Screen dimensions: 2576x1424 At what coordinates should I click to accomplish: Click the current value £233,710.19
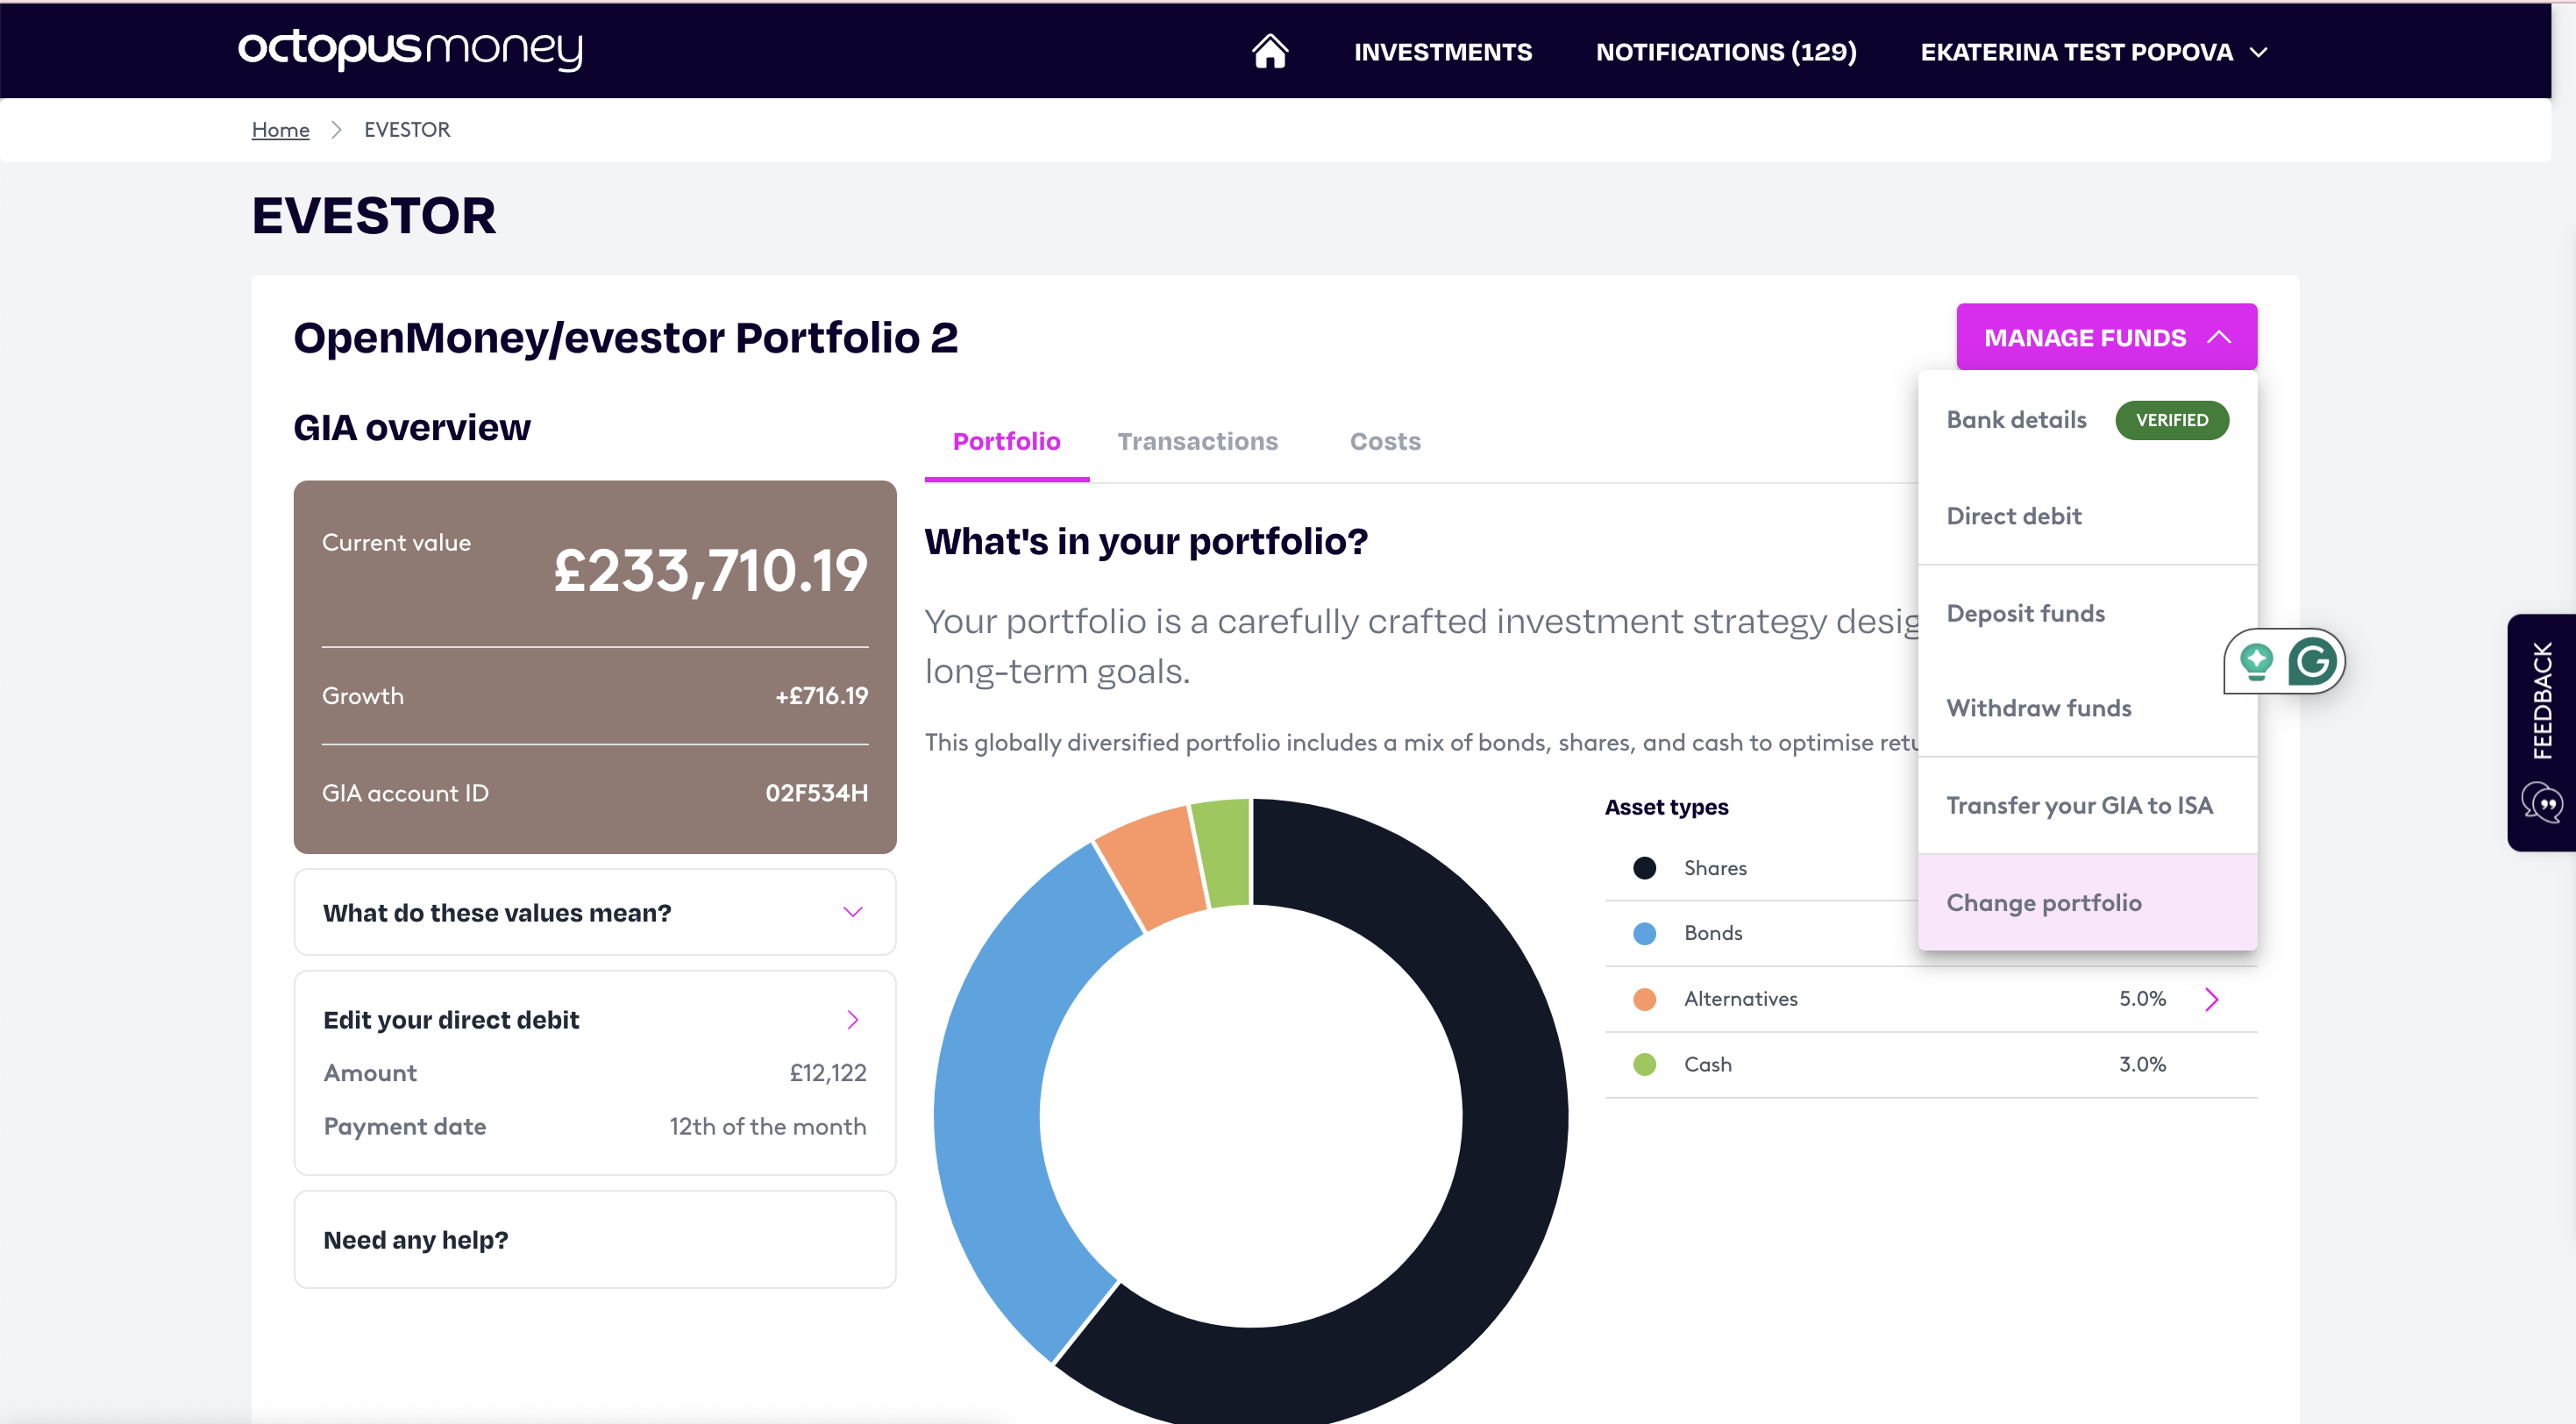pos(710,571)
